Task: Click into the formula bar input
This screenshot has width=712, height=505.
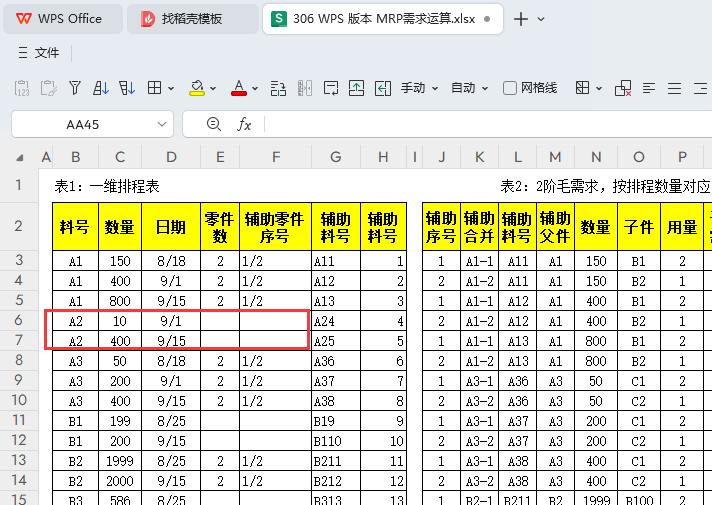Action: pos(488,124)
